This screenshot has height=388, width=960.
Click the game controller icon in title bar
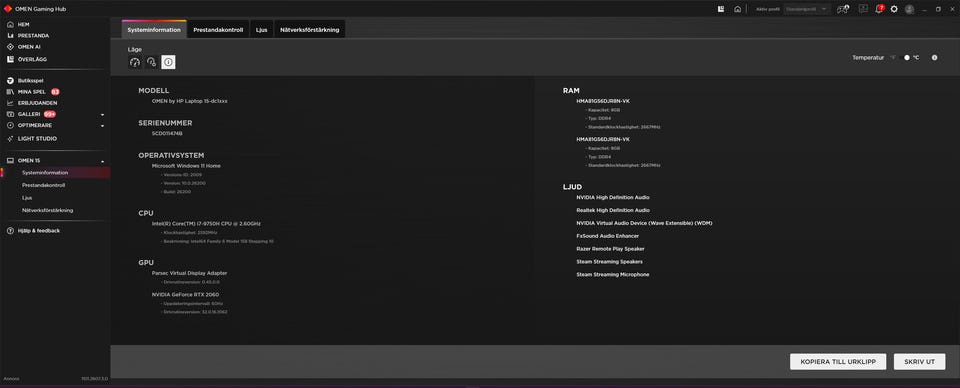click(x=842, y=9)
